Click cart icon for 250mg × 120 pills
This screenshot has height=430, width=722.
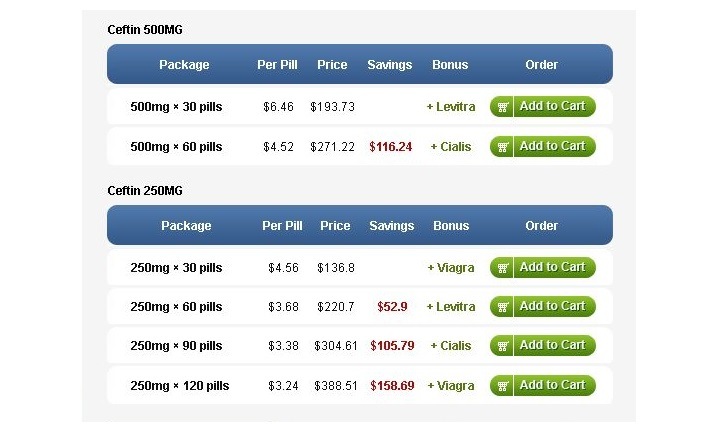502,386
